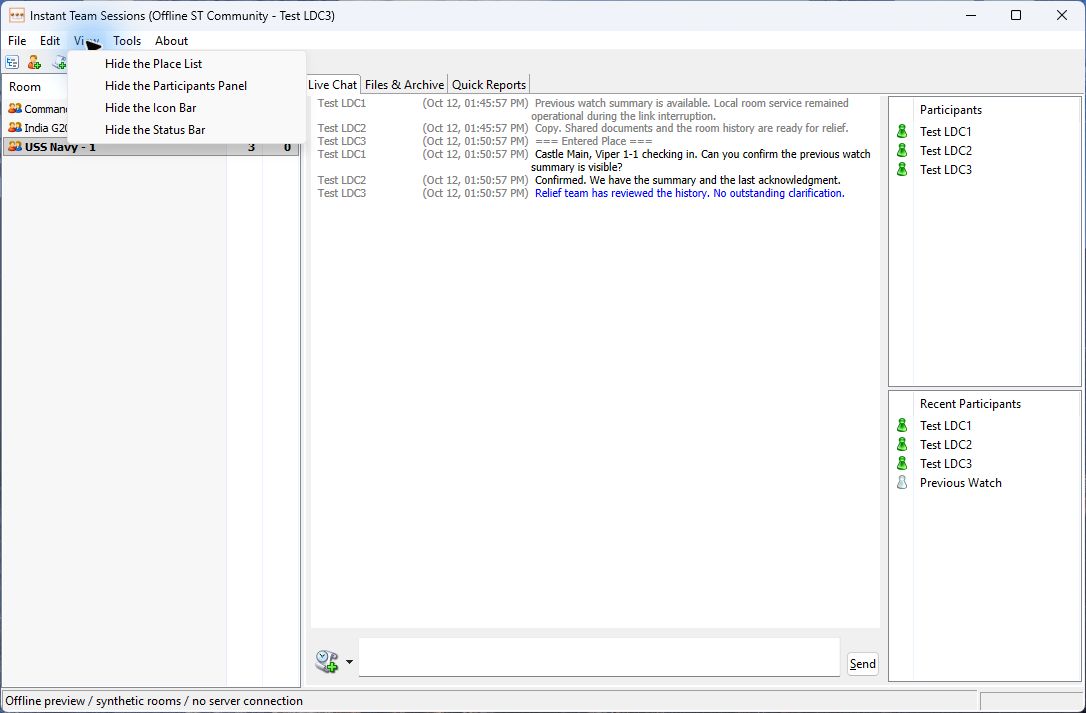Open the About menu
Screen dimensions: 1086x713
[171, 41]
